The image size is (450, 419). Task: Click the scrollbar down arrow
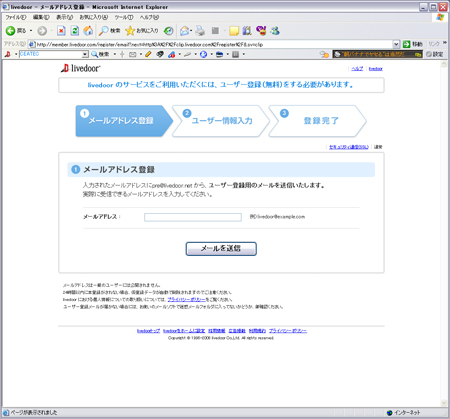point(444,403)
